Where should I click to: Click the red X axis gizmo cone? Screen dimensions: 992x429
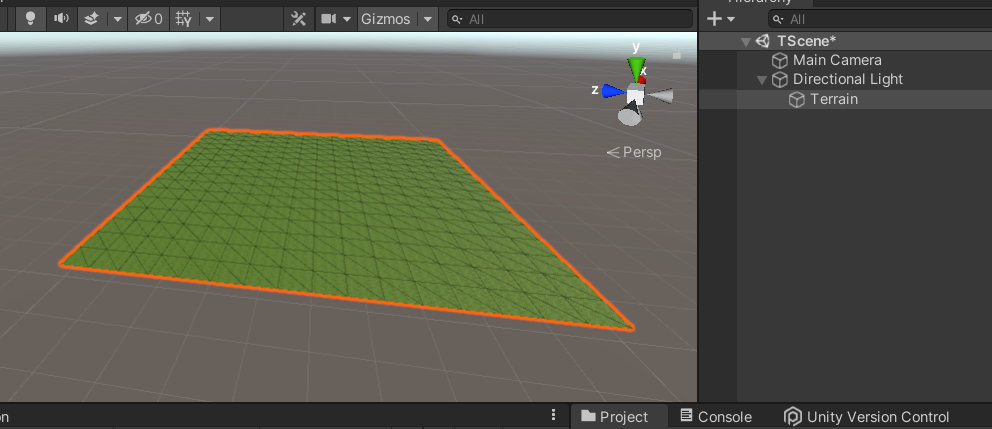click(642, 80)
